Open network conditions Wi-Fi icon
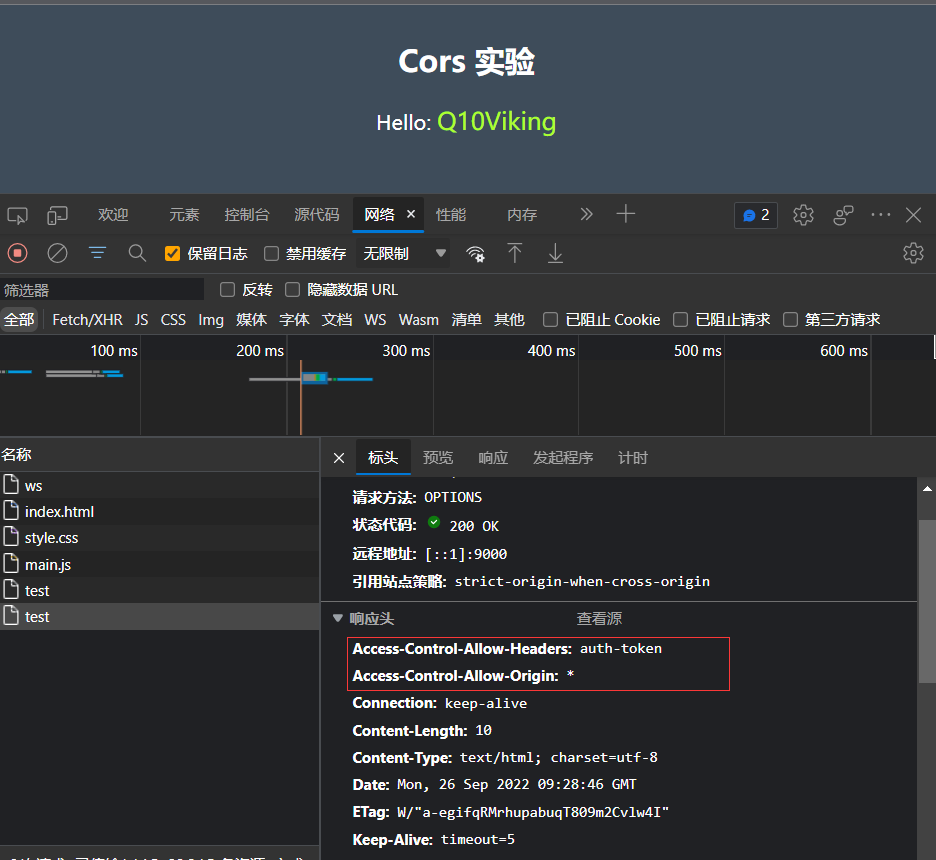 (x=476, y=254)
